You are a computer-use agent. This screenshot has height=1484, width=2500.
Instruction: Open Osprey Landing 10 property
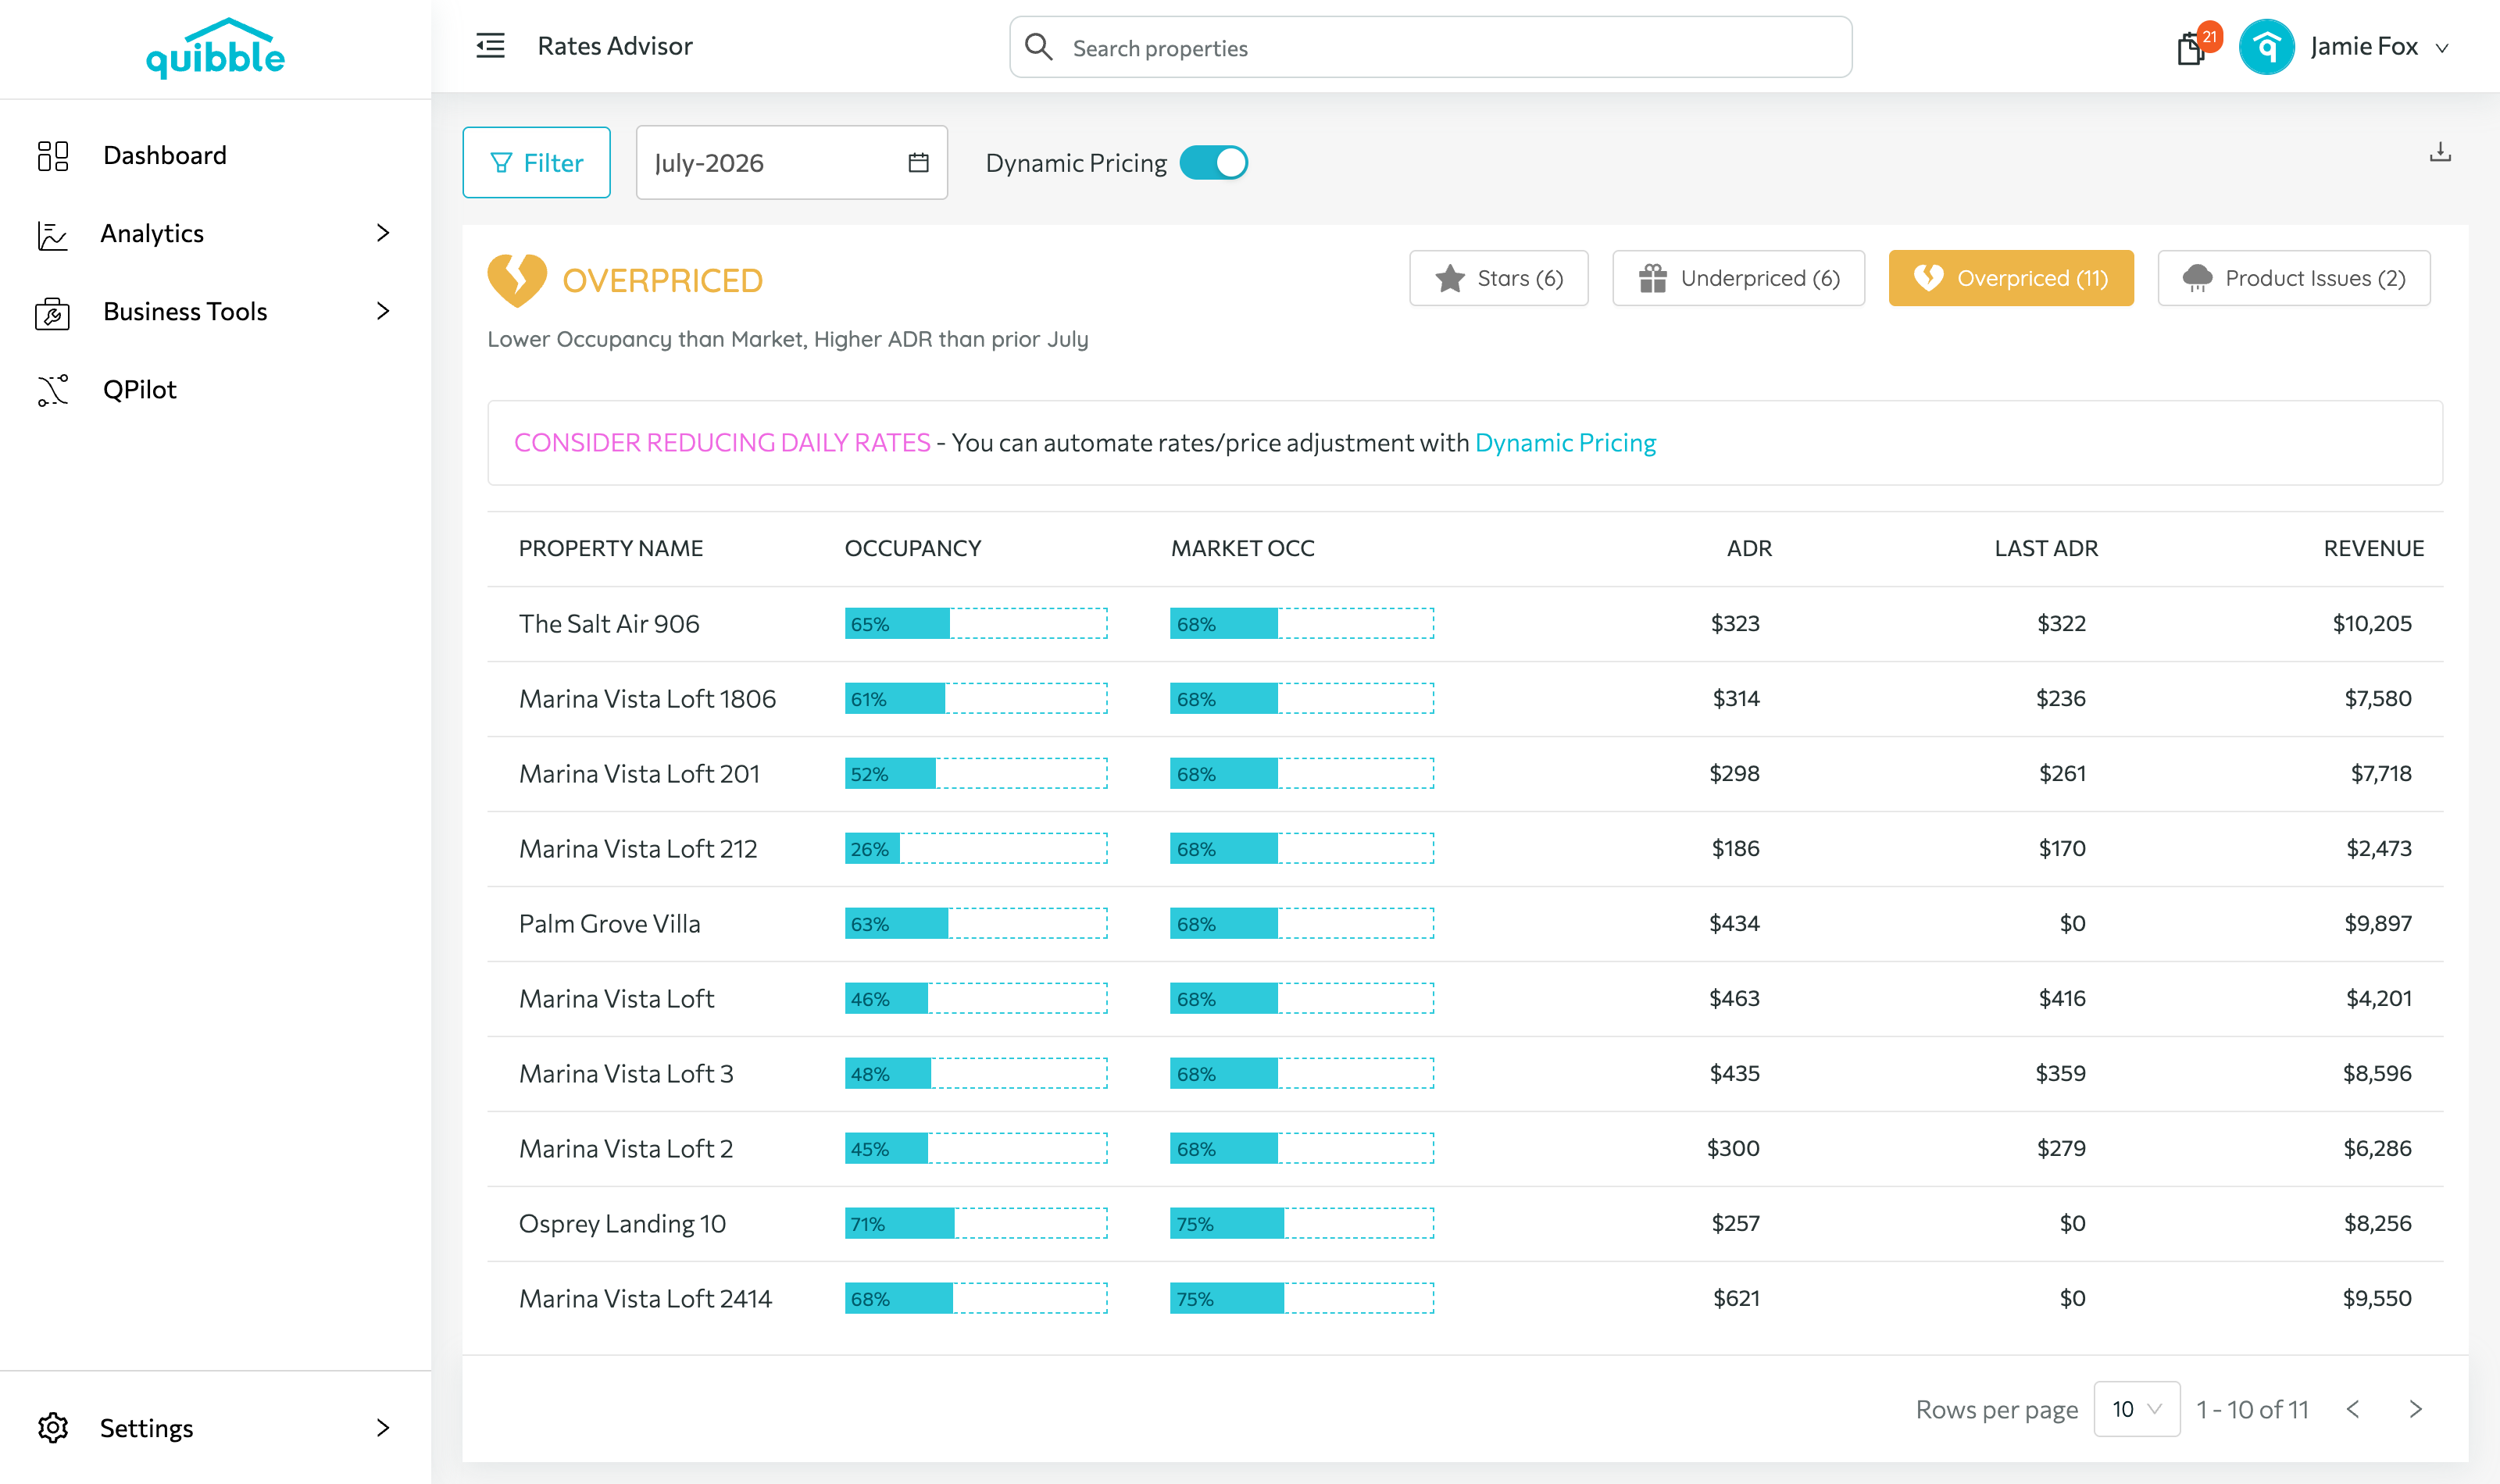tap(622, 1224)
